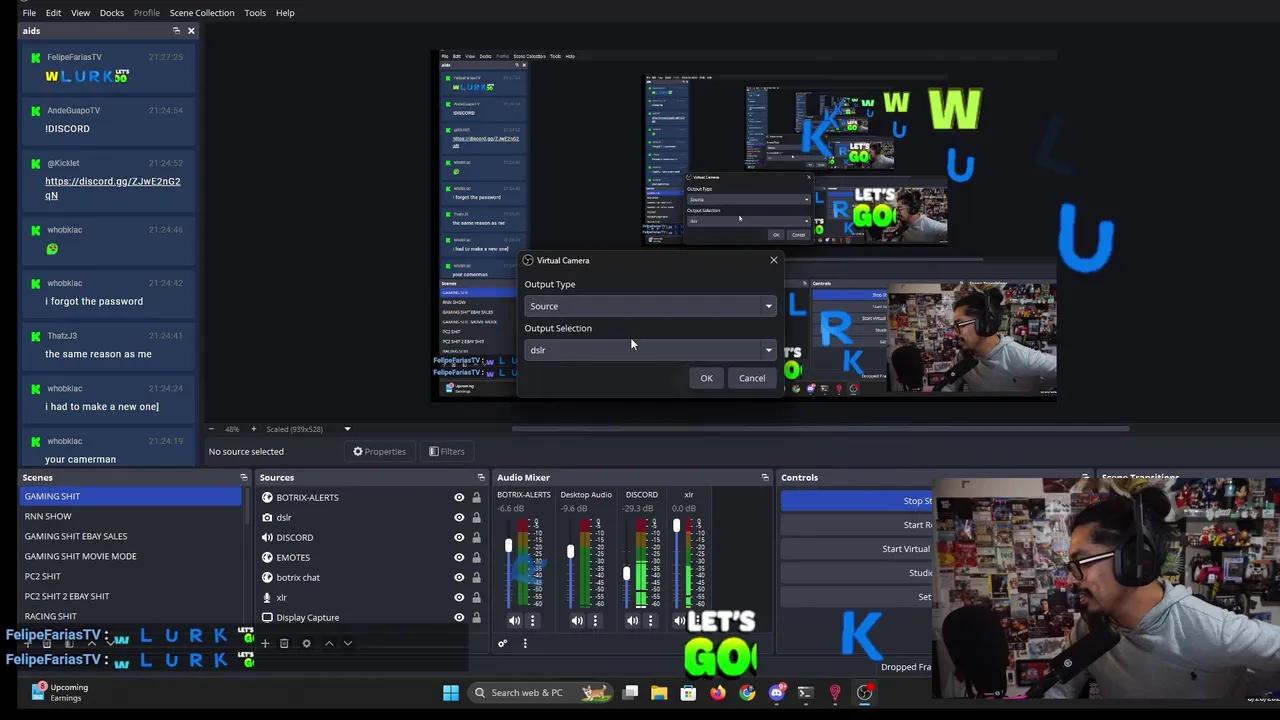Click the EMOTES browser source icon
Viewport: 1280px width, 720px height.
coord(267,557)
